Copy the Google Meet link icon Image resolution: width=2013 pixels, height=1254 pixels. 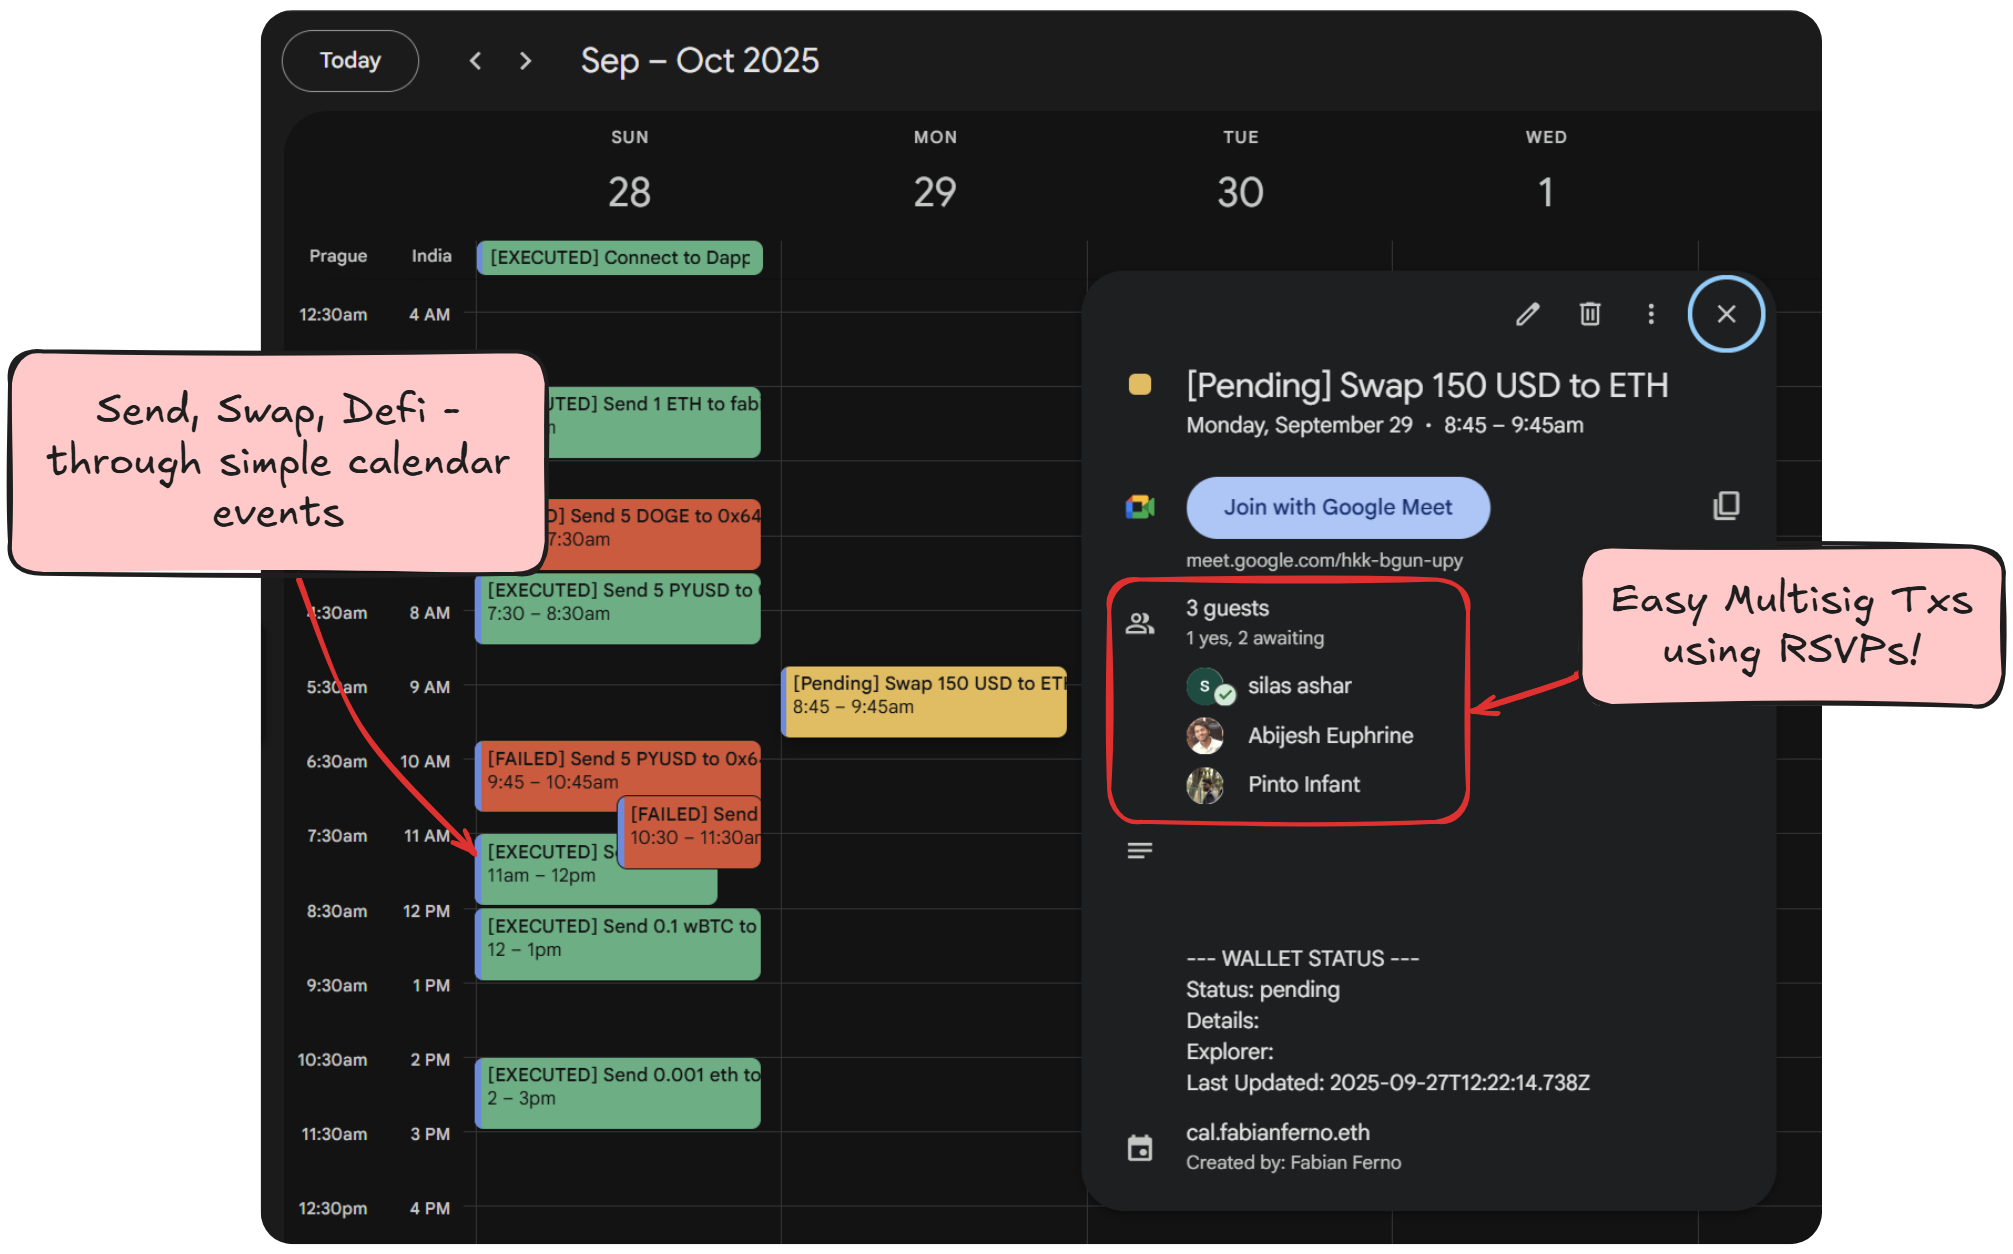[x=1725, y=506]
